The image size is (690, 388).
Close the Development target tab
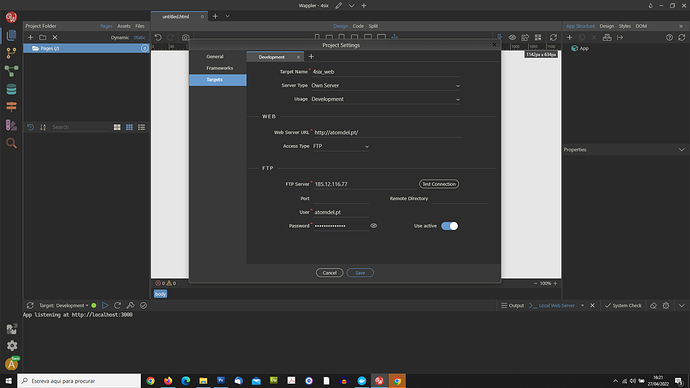point(298,57)
